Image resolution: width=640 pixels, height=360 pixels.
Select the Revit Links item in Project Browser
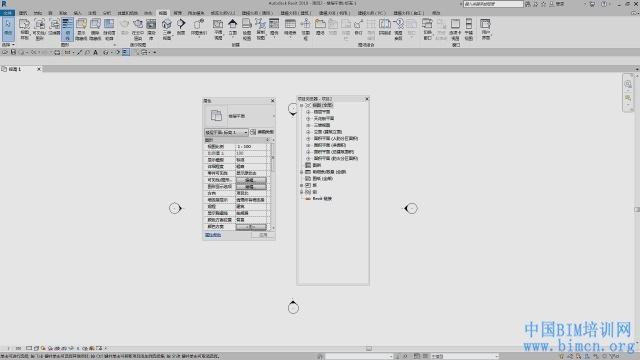(x=322, y=198)
